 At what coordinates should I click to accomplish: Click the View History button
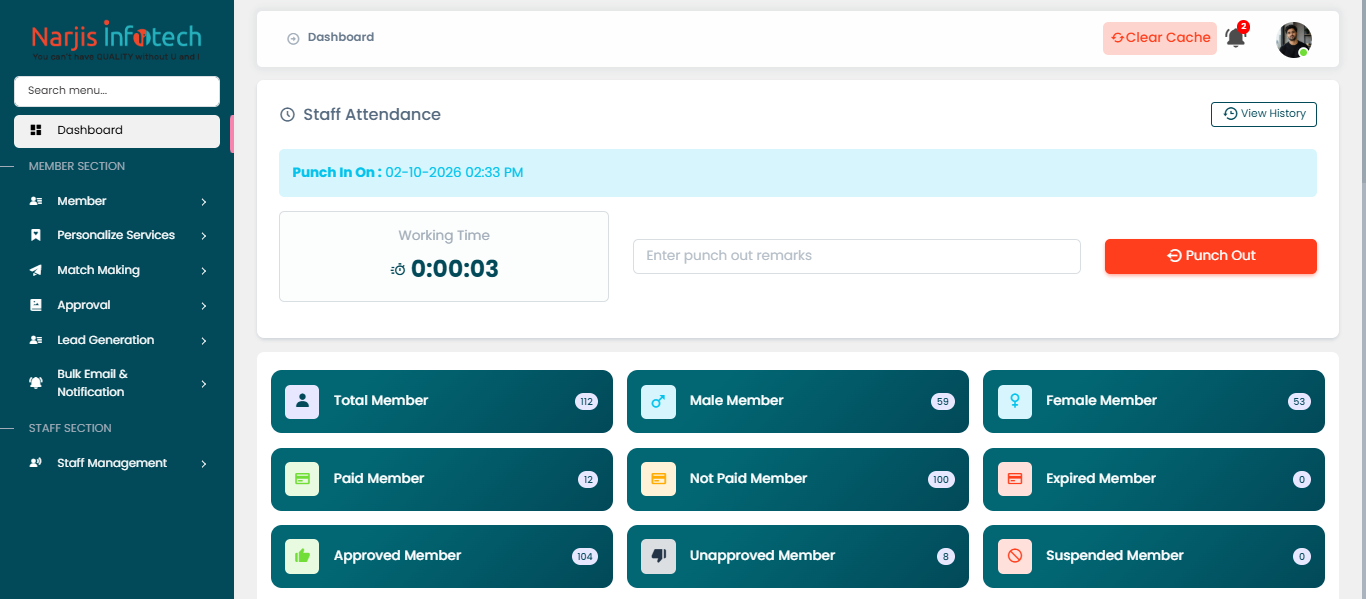(x=1264, y=114)
